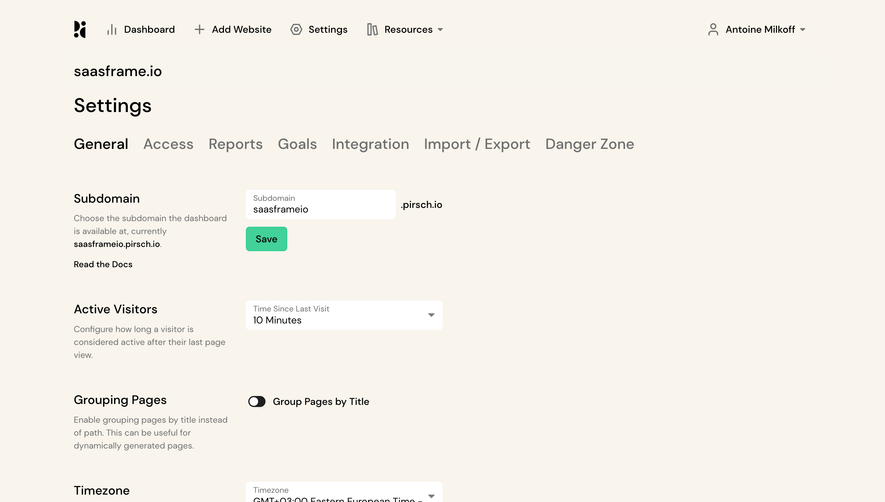885x502 pixels.
Task: Click the Resources dropdown caret
Action: (x=440, y=30)
